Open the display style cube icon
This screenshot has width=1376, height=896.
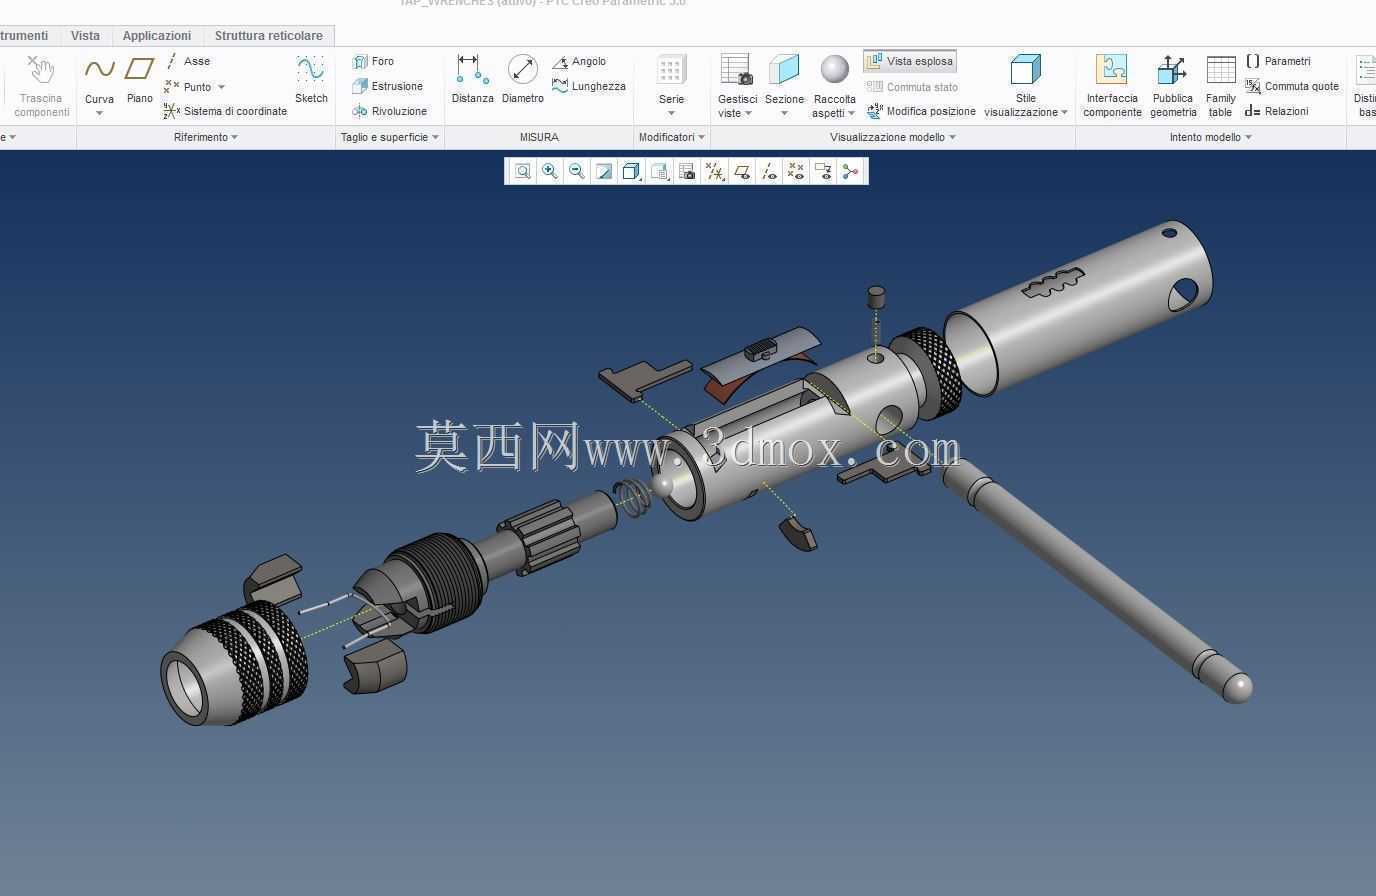(x=631, y=172)
